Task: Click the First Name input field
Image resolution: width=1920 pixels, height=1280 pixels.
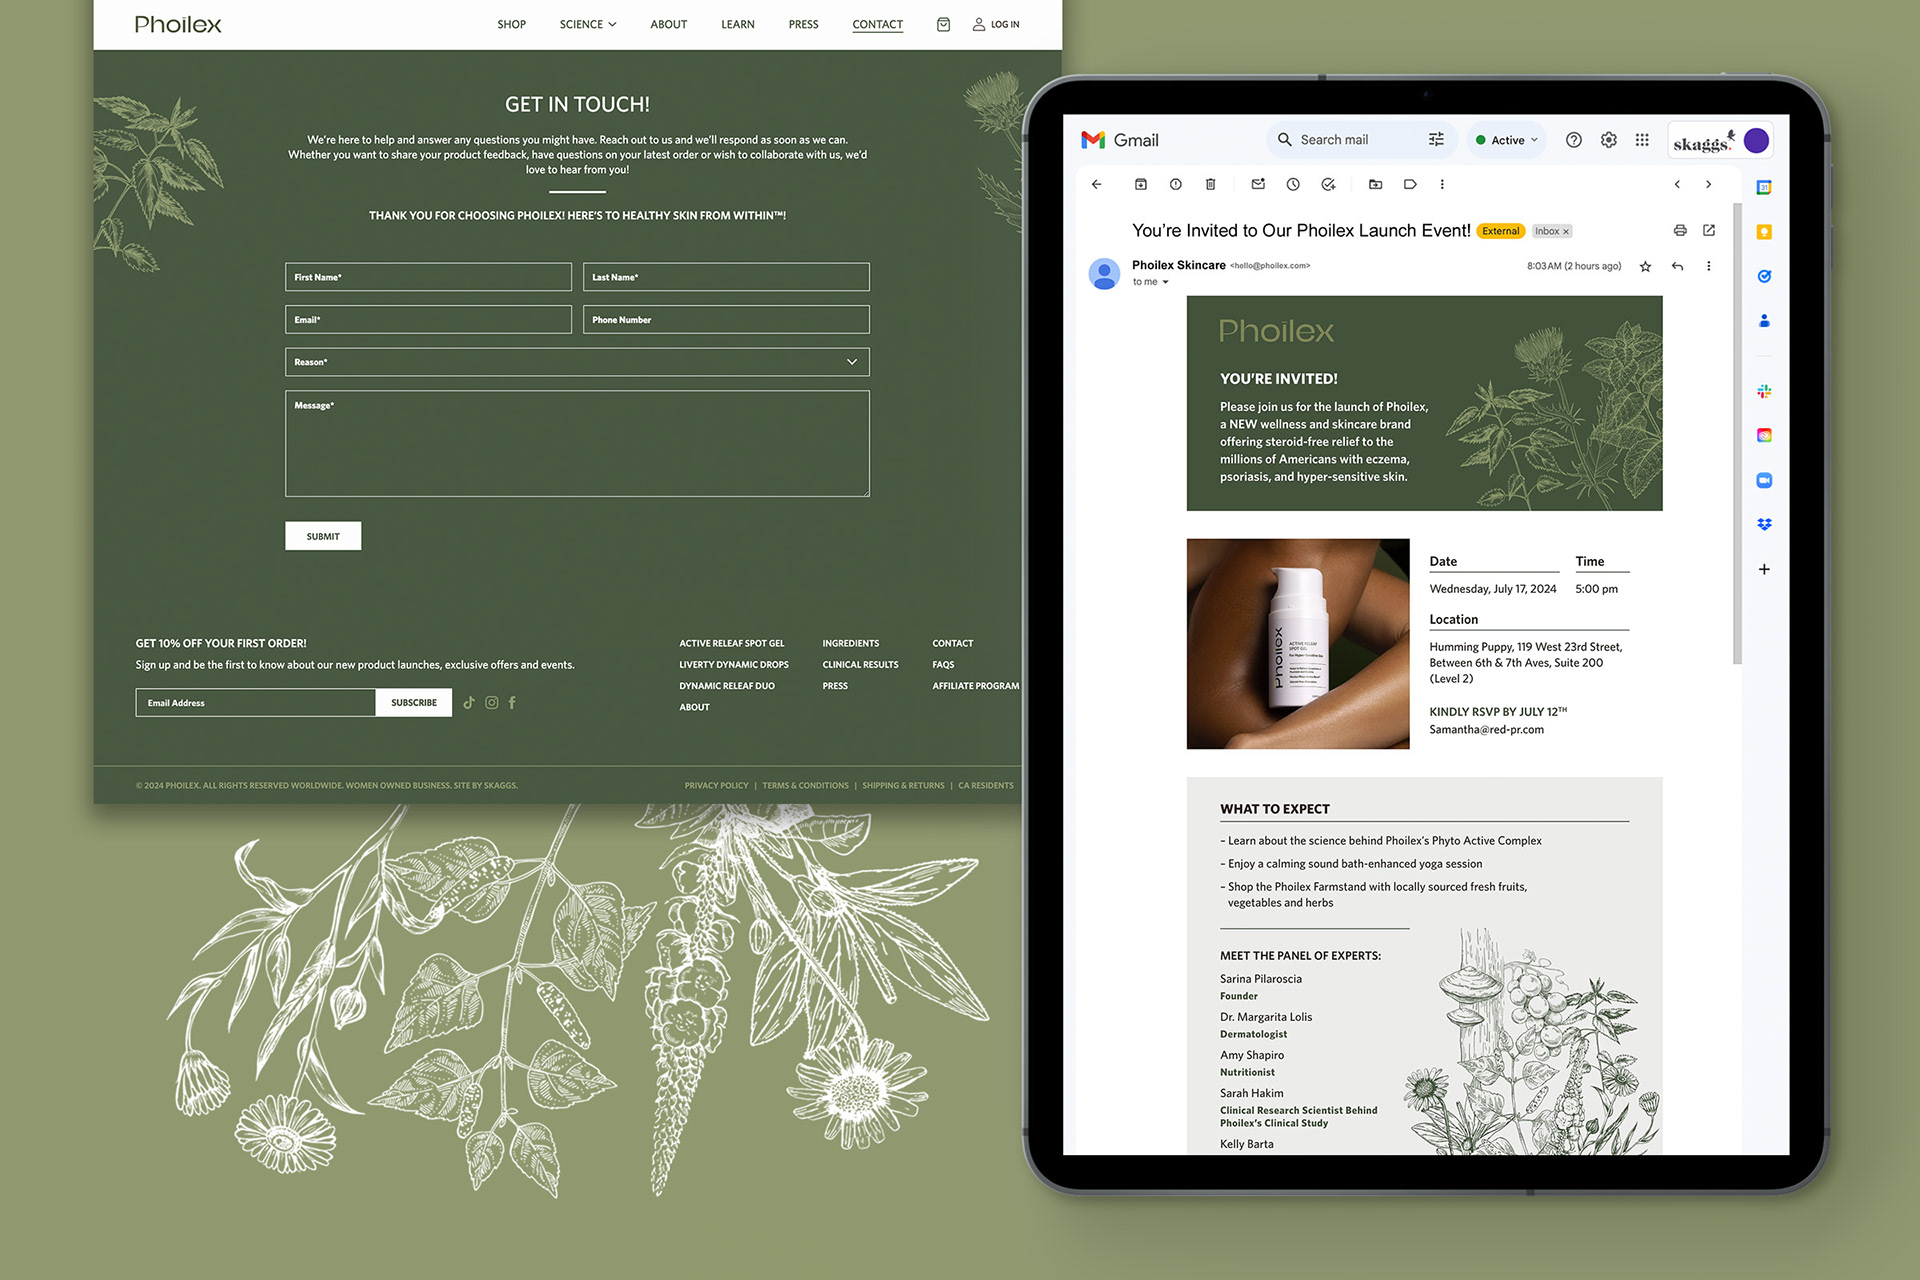Action: [428, 277]
